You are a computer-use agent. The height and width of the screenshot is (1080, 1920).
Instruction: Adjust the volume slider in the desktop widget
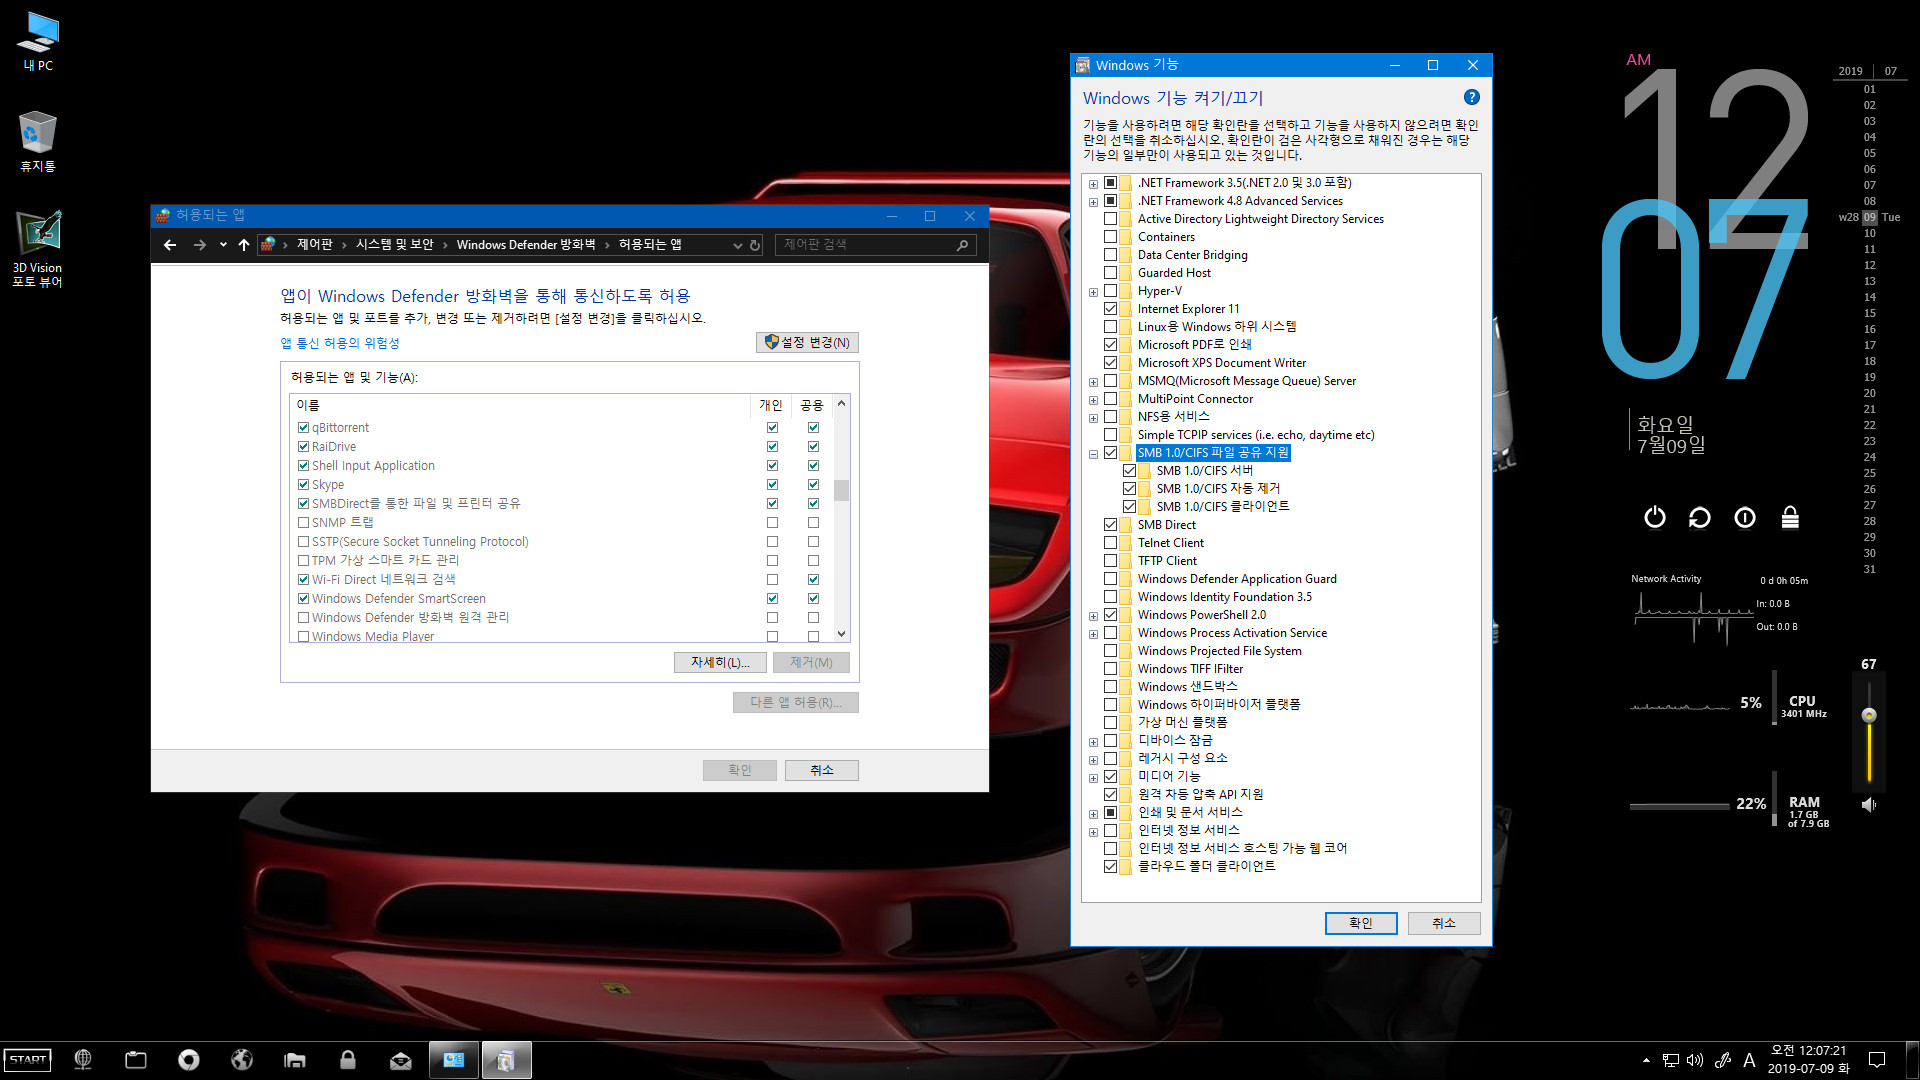[1868, 732]
